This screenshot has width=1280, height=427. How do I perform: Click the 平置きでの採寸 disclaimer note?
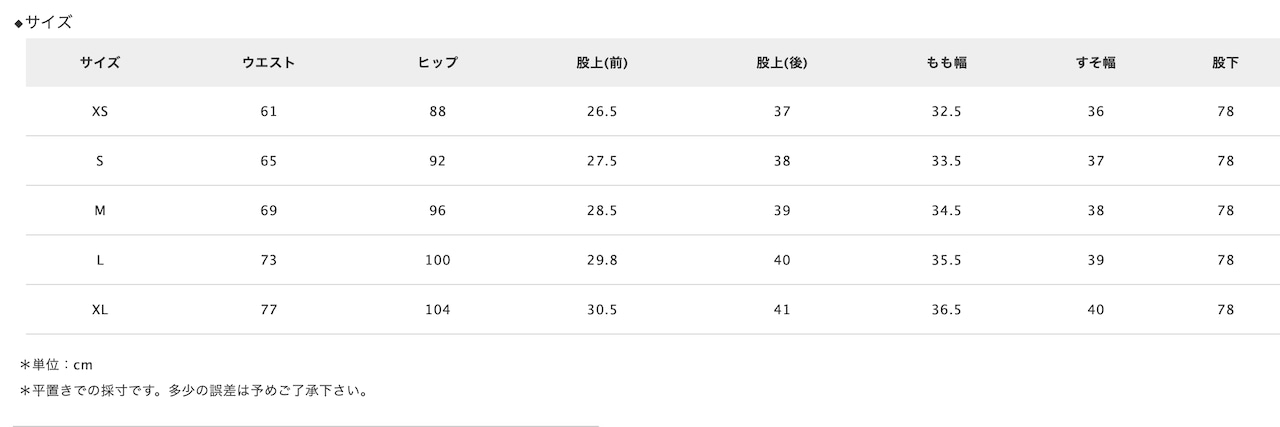click(x=194, y=390)
